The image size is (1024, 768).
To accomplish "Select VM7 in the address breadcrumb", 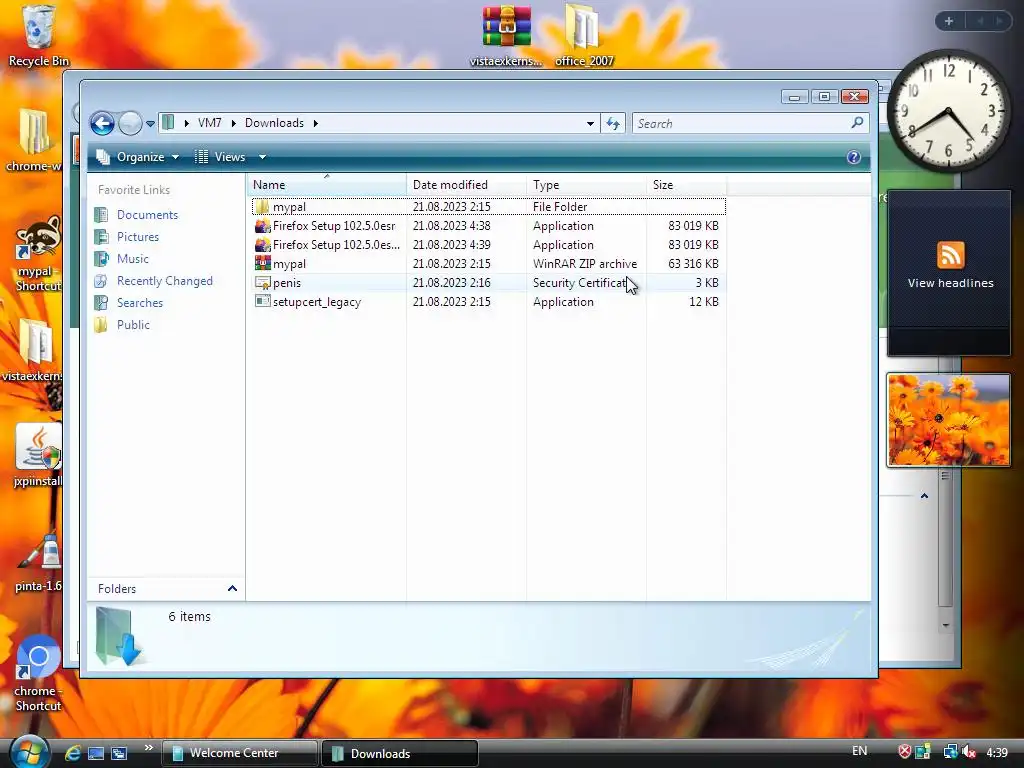I will pos(210,123).
